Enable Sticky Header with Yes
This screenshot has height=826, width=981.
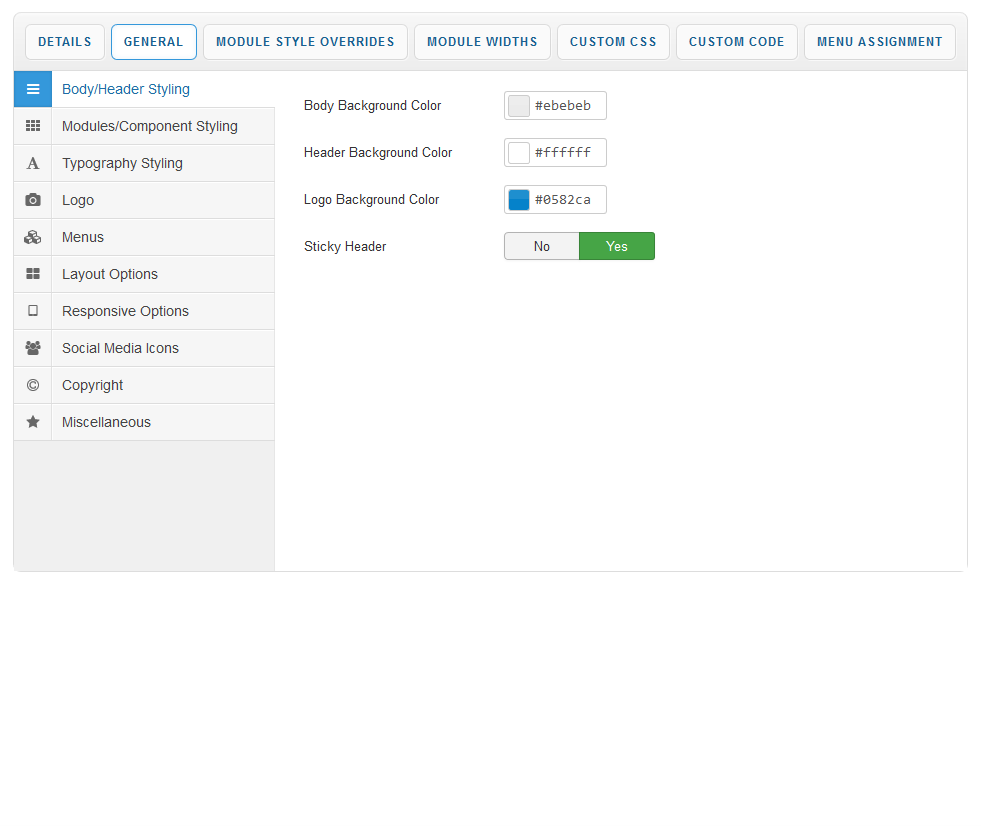pyautogui.click(x=617, y=246)
